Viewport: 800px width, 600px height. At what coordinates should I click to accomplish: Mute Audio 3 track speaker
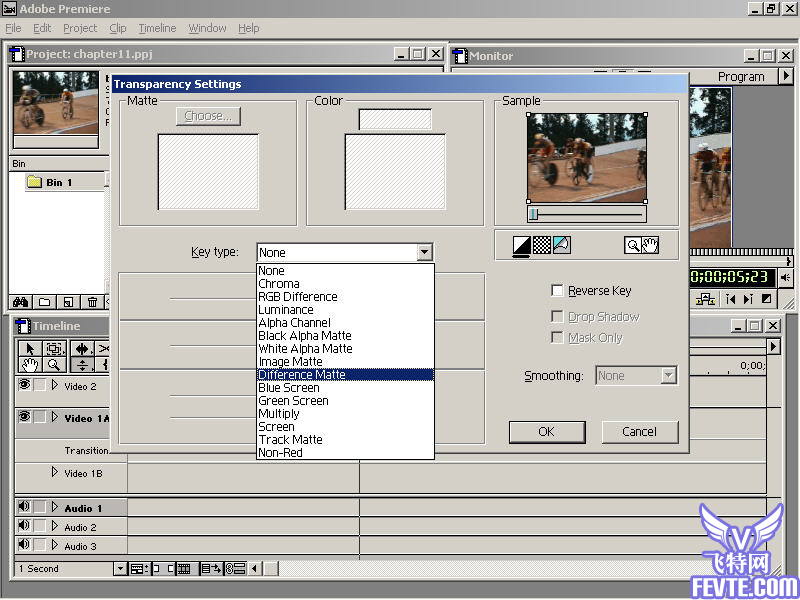(24, 544)
